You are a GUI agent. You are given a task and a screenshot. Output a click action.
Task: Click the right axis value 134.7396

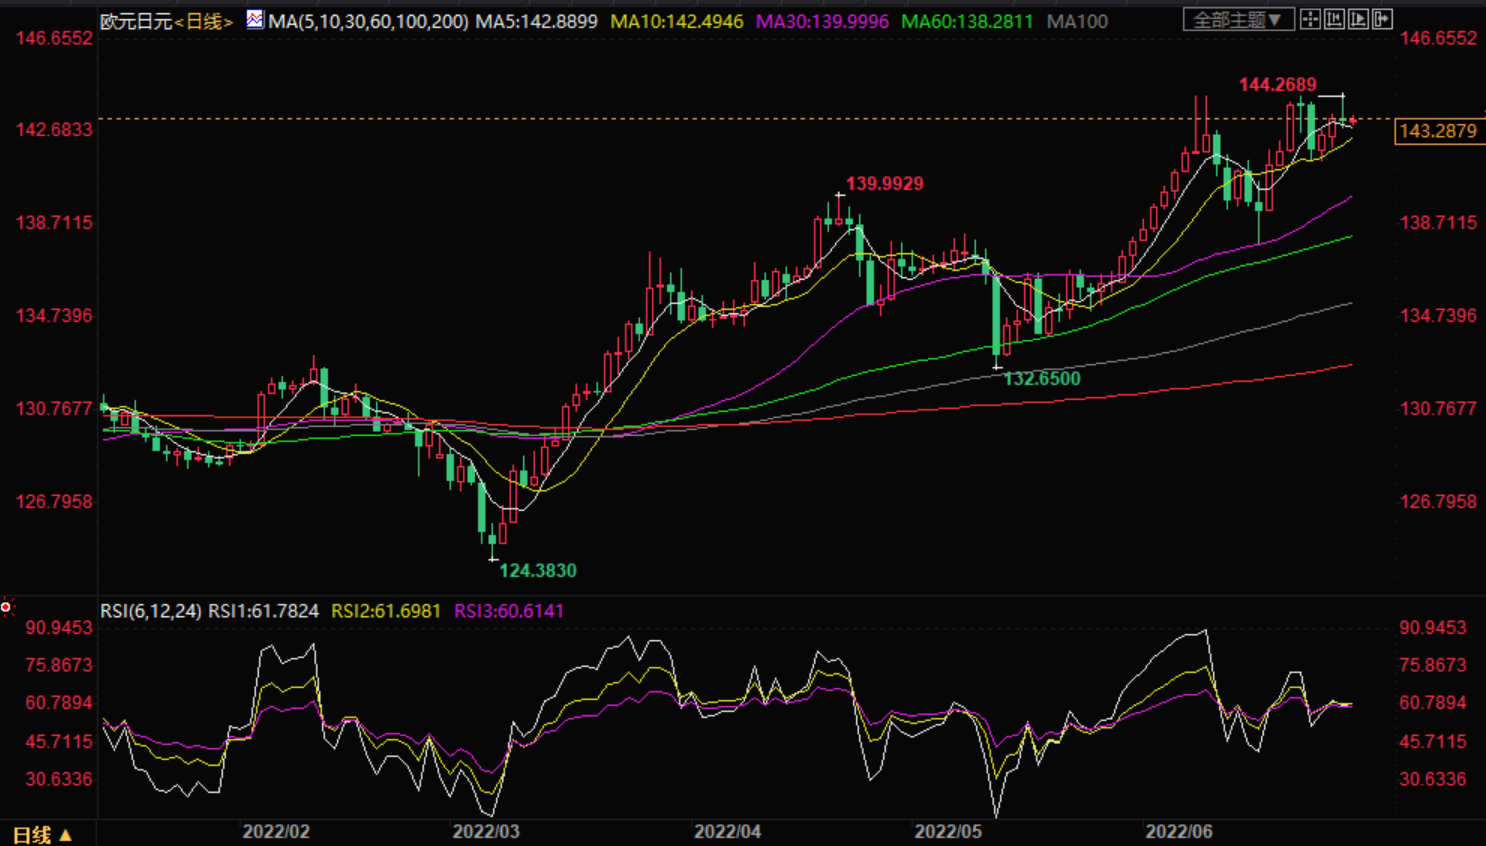point(1438,316)
